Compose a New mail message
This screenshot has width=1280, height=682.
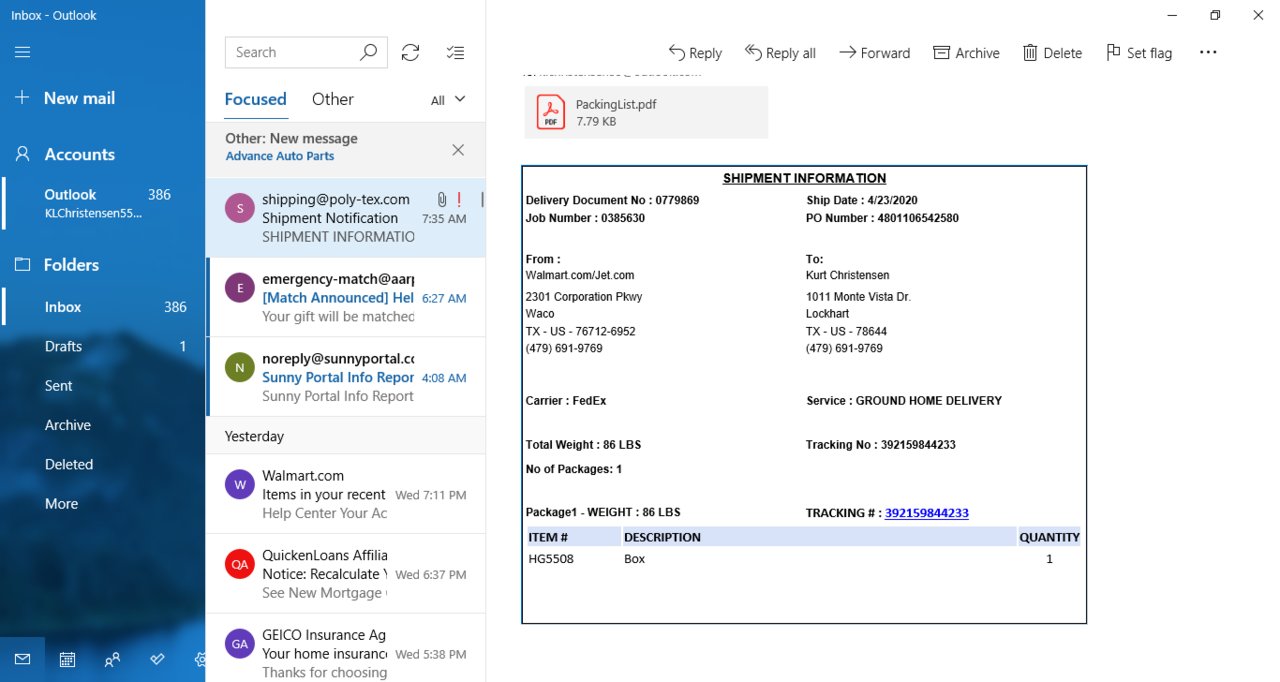65,98
